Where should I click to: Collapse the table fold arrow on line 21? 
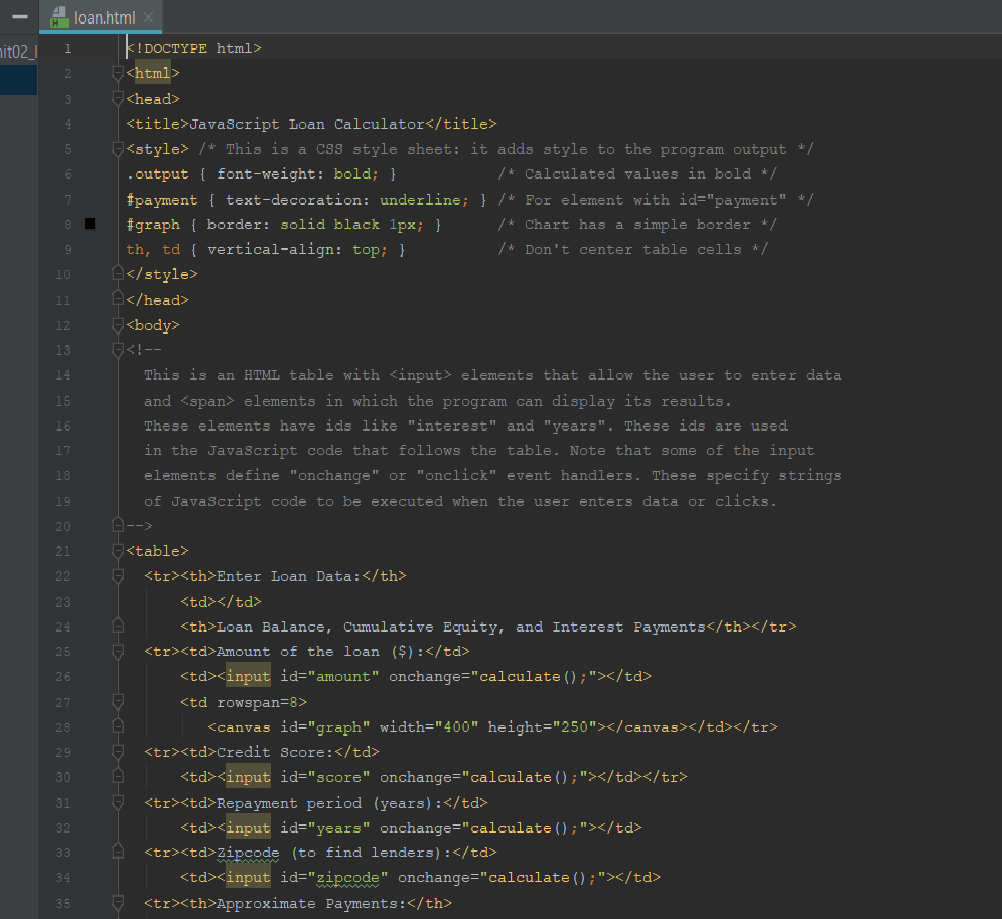tap(117, 548)
